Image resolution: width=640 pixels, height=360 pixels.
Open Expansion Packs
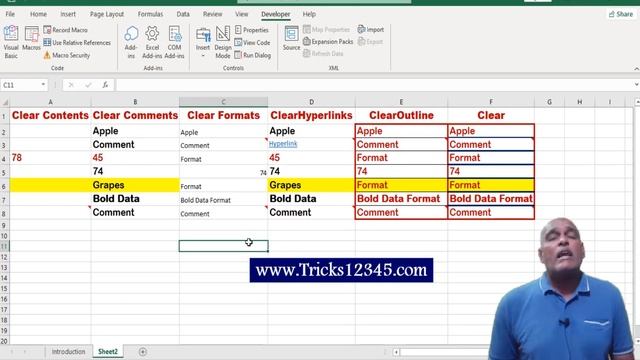[328, 41]
